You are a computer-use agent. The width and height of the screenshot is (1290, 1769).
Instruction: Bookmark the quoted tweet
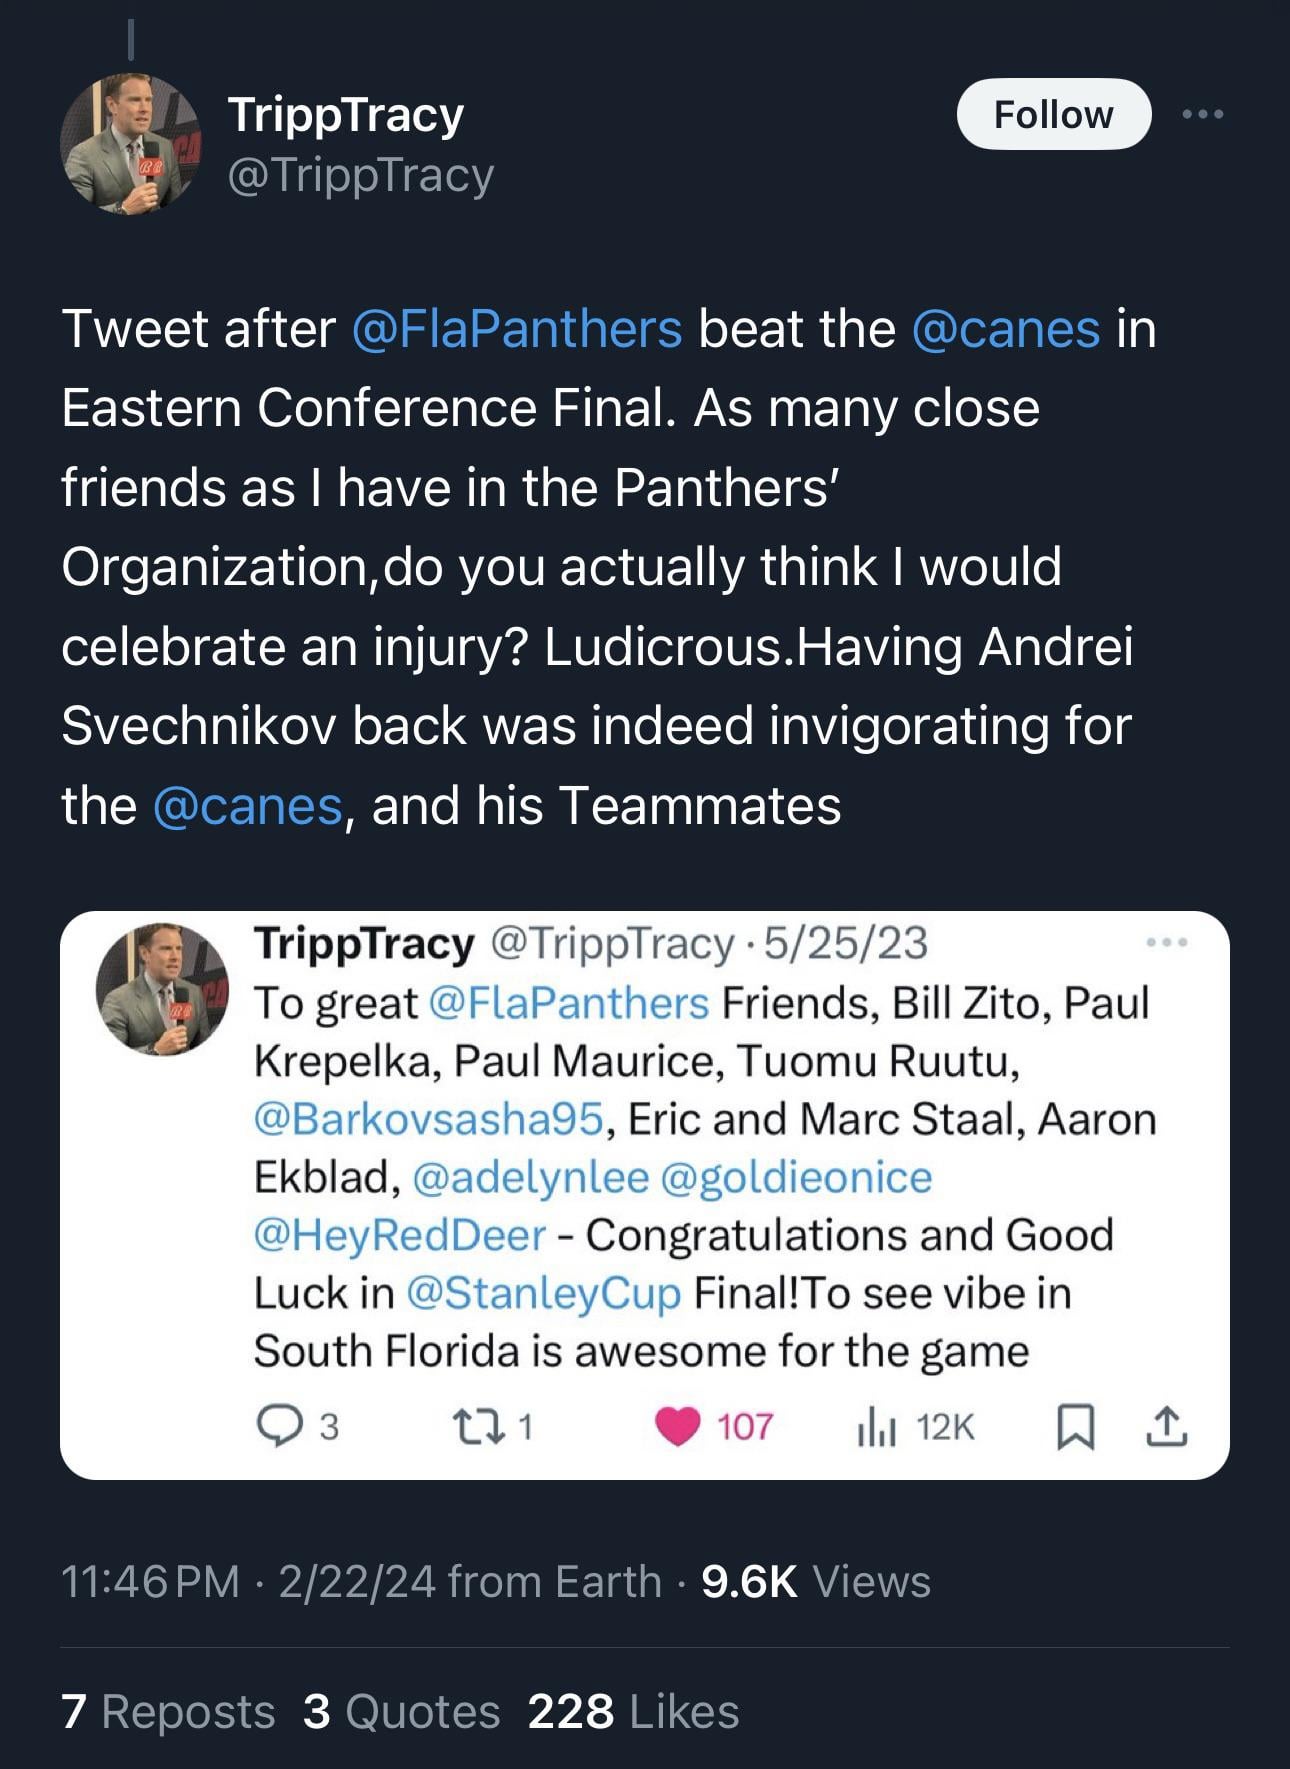click(1076, 1426)
